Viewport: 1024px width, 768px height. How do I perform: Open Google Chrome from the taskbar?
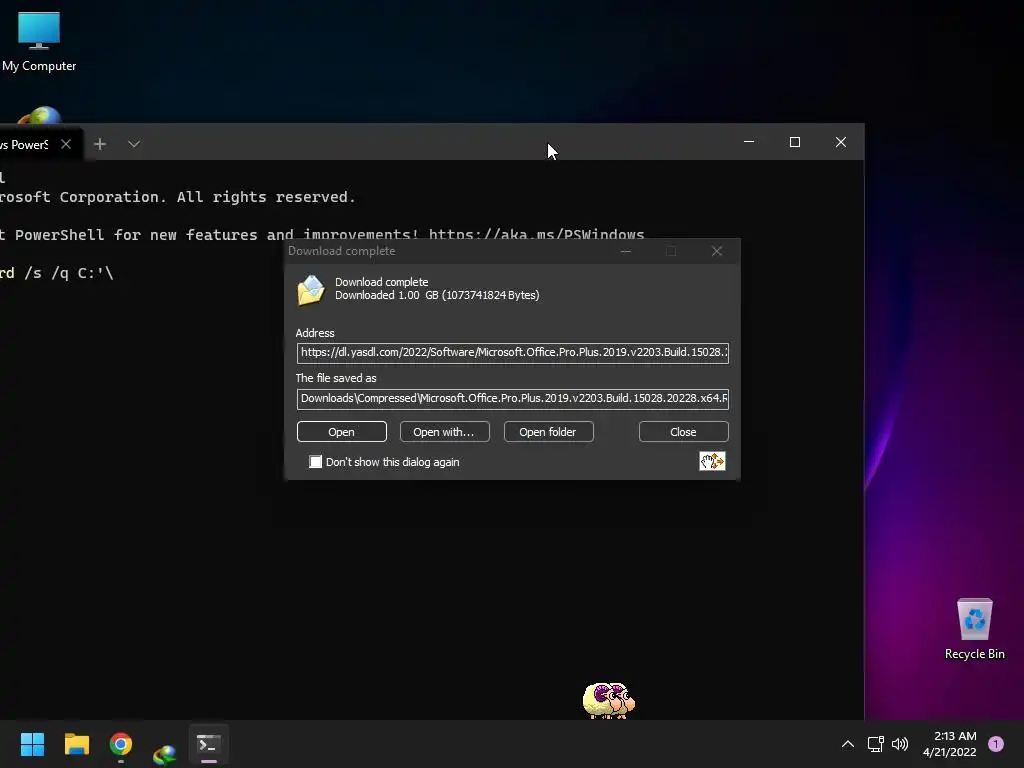coord(121,744)
